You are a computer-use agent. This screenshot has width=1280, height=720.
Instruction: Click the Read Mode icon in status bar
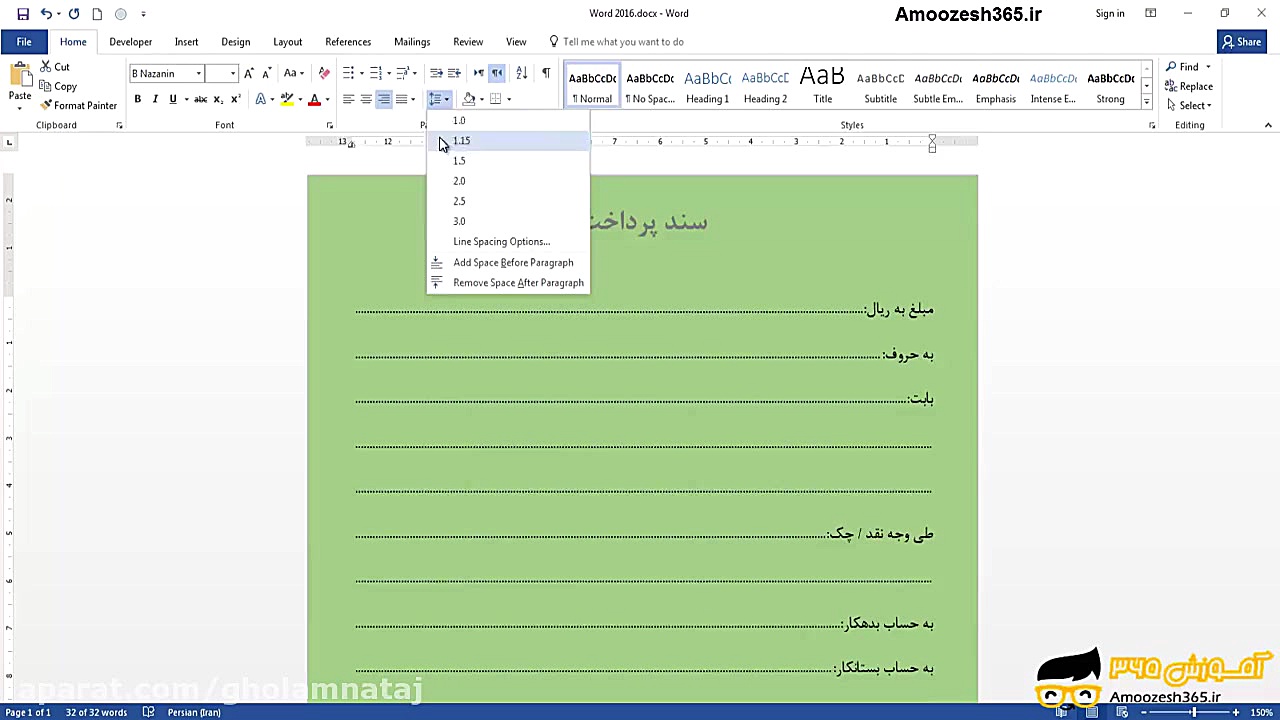click(1063, 712)
